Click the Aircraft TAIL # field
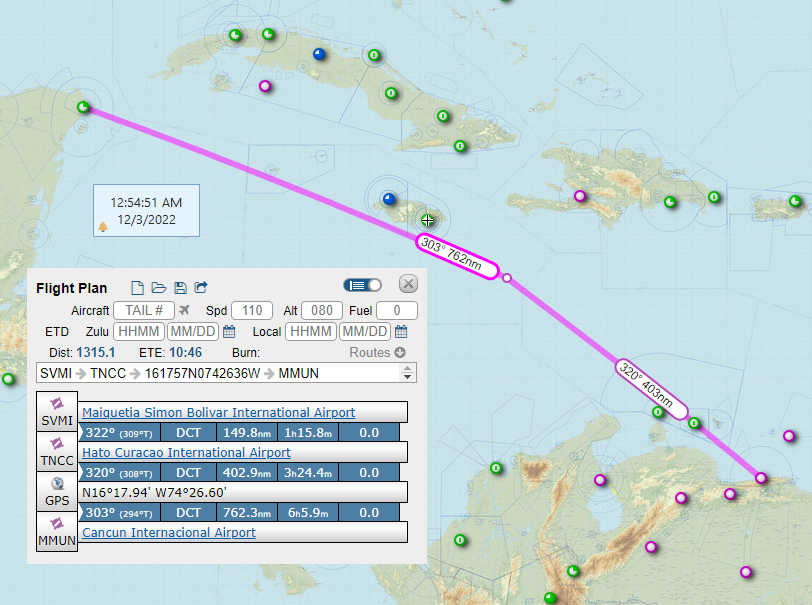Screen dimensions: 812x605 tap(144, 310)
